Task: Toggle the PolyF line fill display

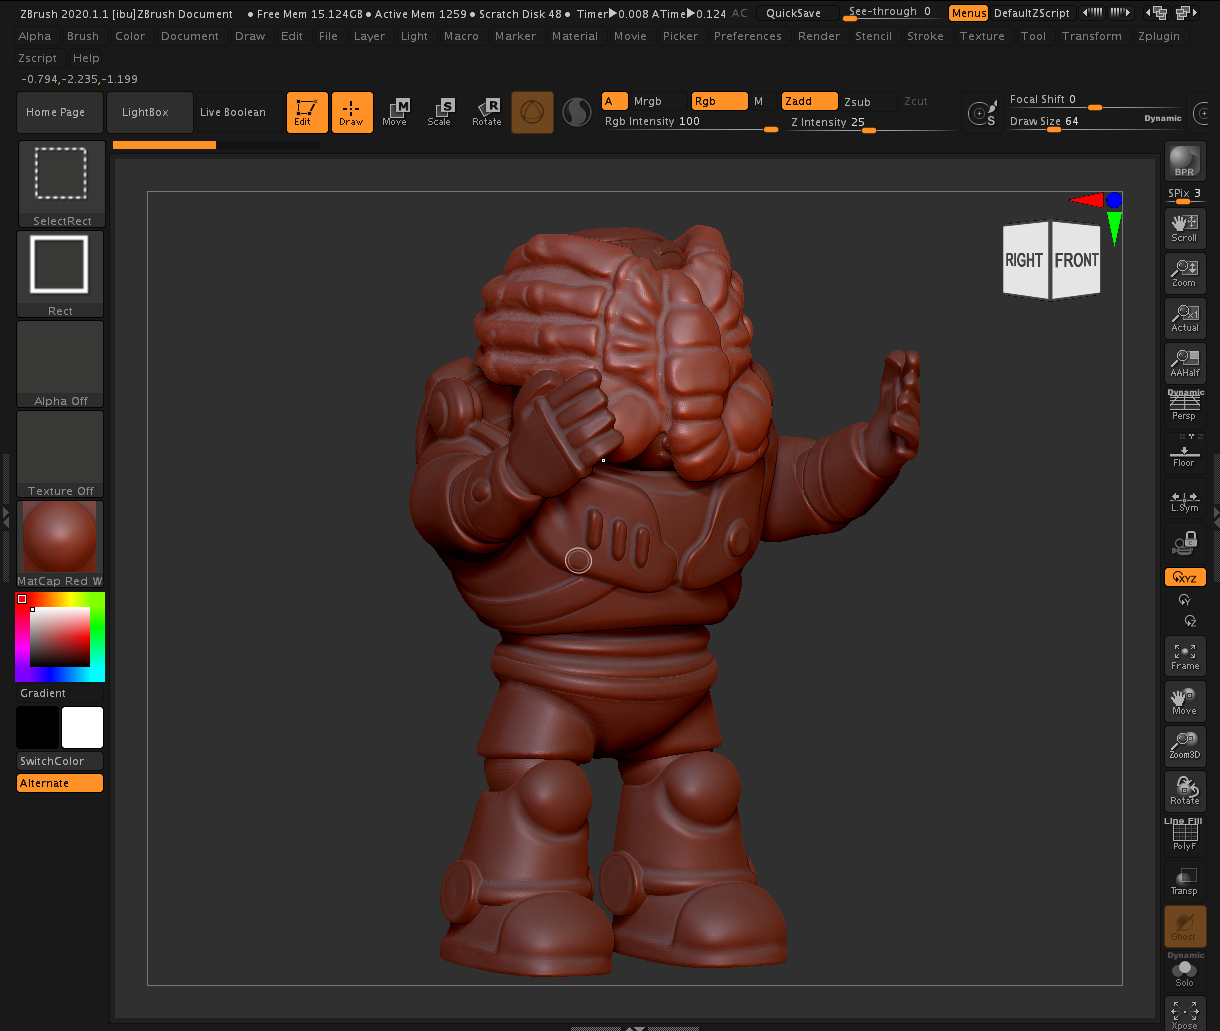Action: click(1184, 836)
